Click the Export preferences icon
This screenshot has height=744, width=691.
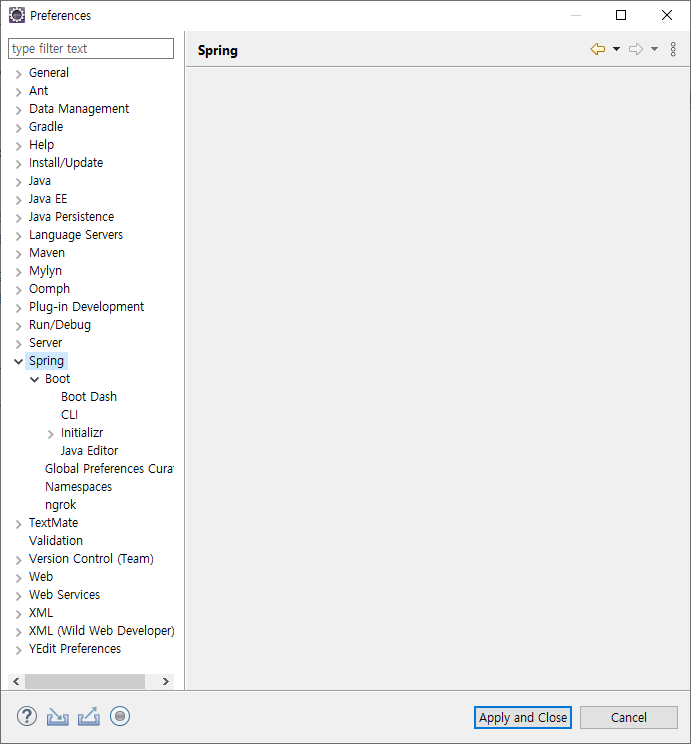click(89, 717)
